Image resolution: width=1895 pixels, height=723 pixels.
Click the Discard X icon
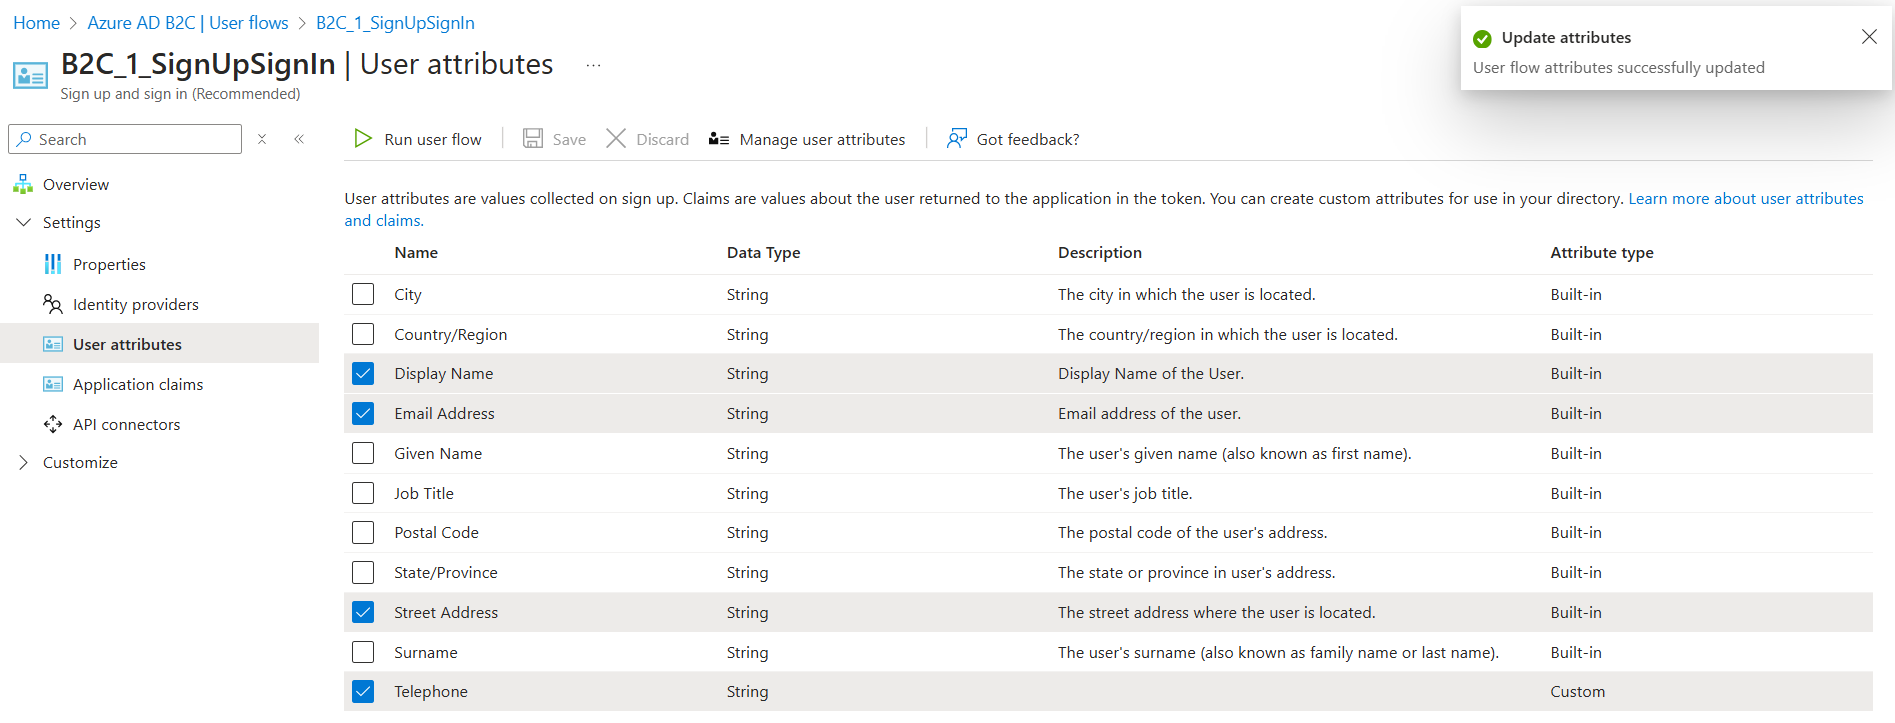[616, 139]
